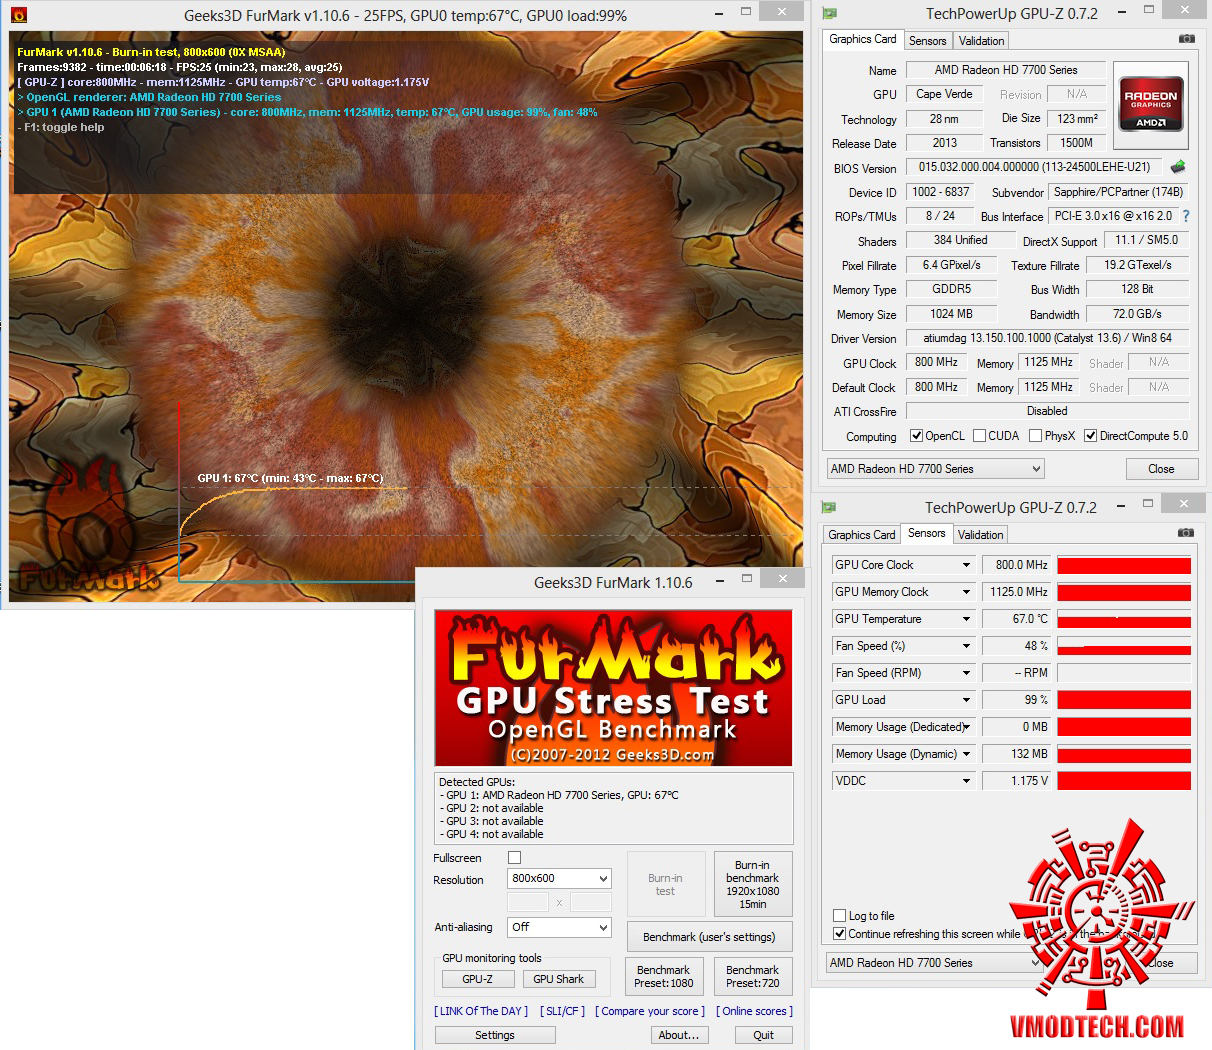Open FurMark About dialog
Screen dimensions: 1212x1050
point(679,1035)
